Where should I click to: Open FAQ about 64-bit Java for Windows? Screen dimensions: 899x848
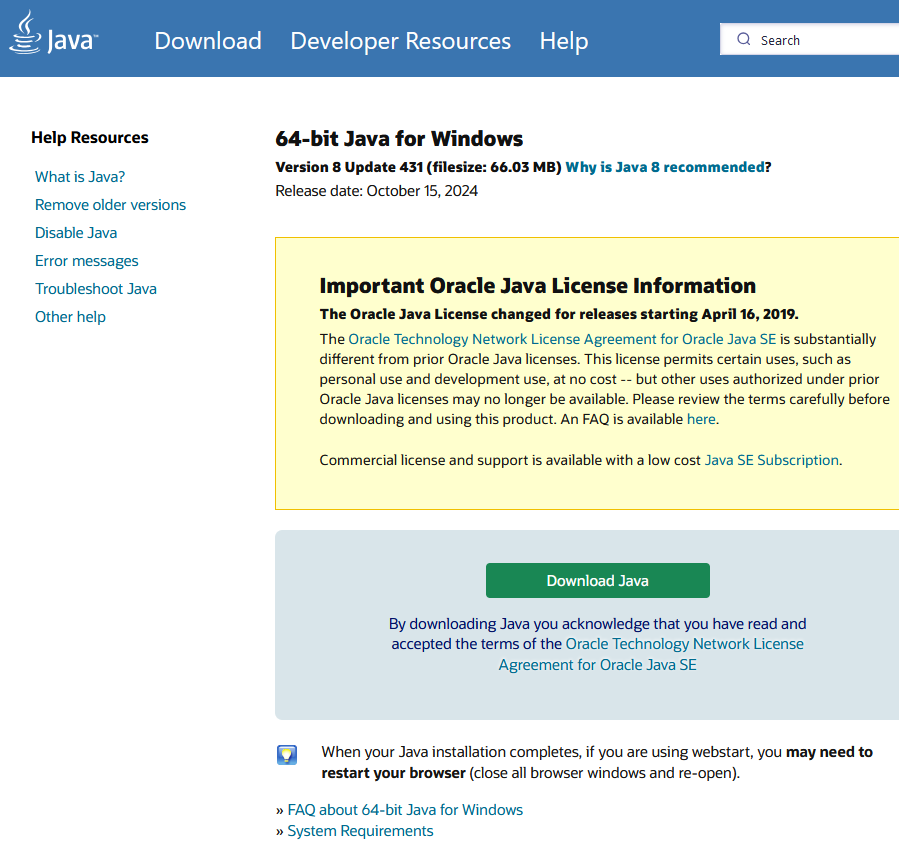pyautogui.click(x=405, y=809)
